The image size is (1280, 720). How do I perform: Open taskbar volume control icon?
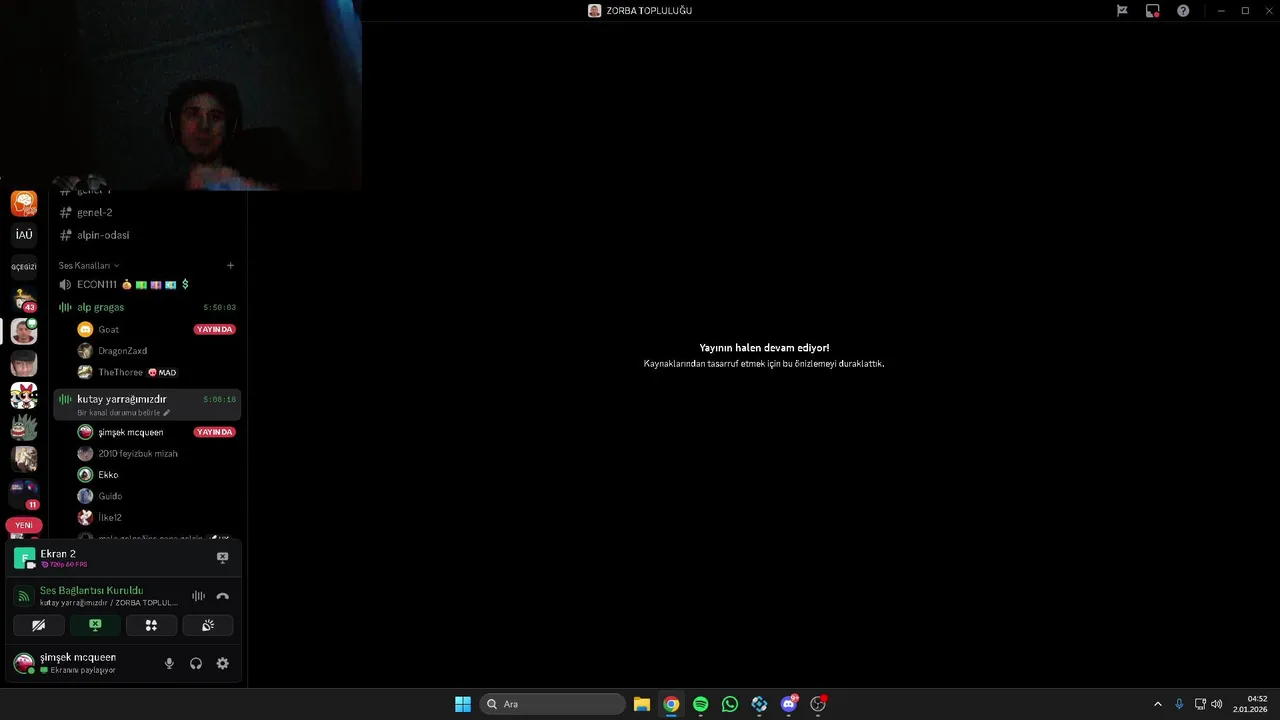click(1216, 704)
